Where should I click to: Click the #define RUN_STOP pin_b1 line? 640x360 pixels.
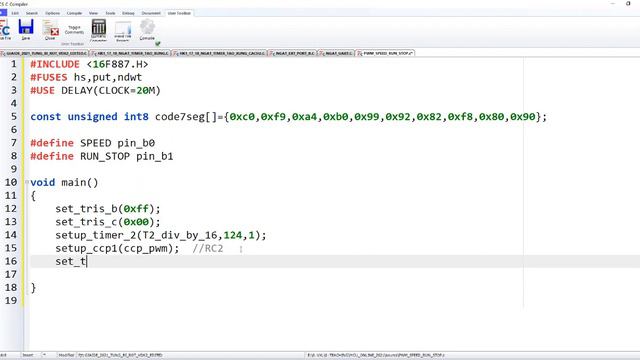point(102,156)
